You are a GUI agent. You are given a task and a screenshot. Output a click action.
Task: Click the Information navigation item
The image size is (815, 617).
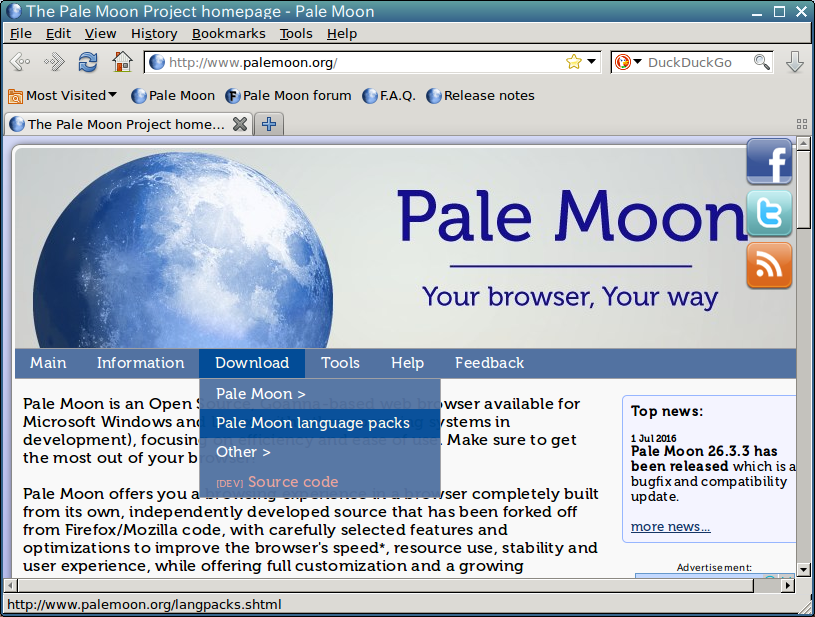[140, 363]
